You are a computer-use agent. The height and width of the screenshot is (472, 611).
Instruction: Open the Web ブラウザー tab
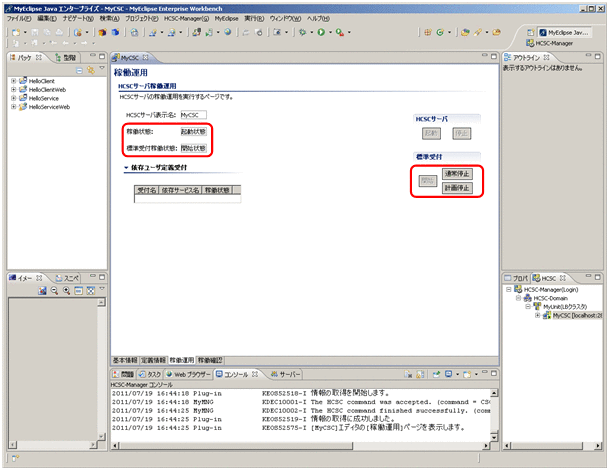click(x=192, y=373)
